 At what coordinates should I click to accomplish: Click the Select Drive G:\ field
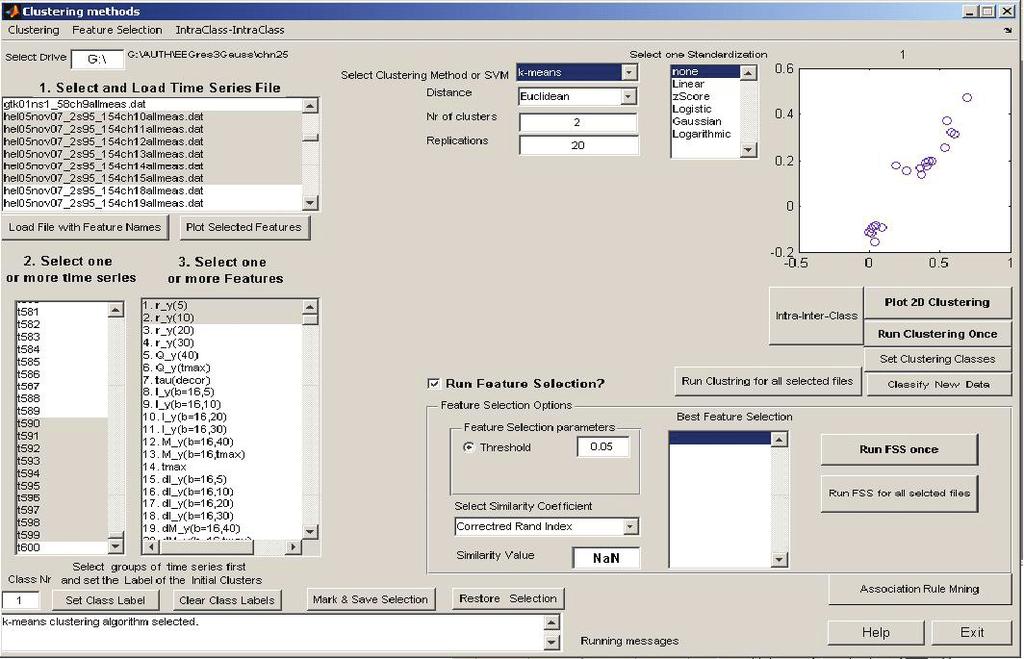point(97,59)
